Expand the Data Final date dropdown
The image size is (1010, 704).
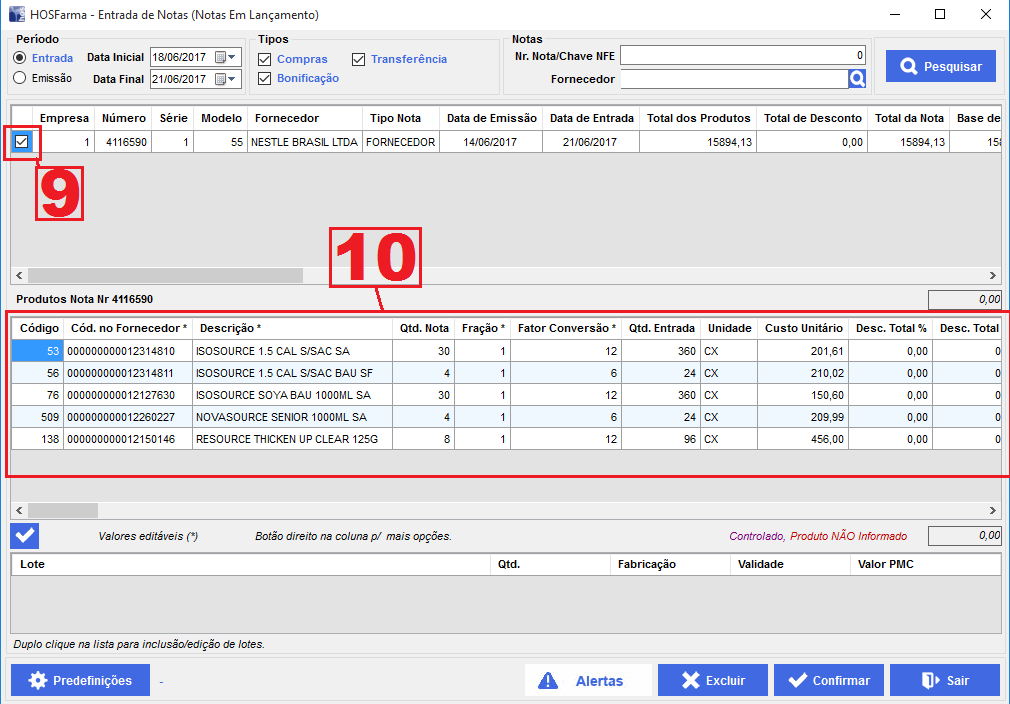[x=233, y=79]
